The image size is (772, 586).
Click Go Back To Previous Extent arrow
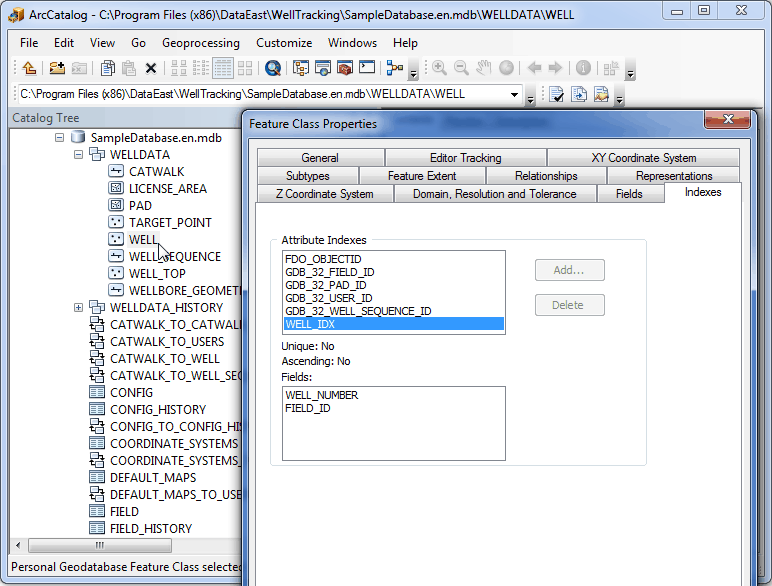coord(534,68)
